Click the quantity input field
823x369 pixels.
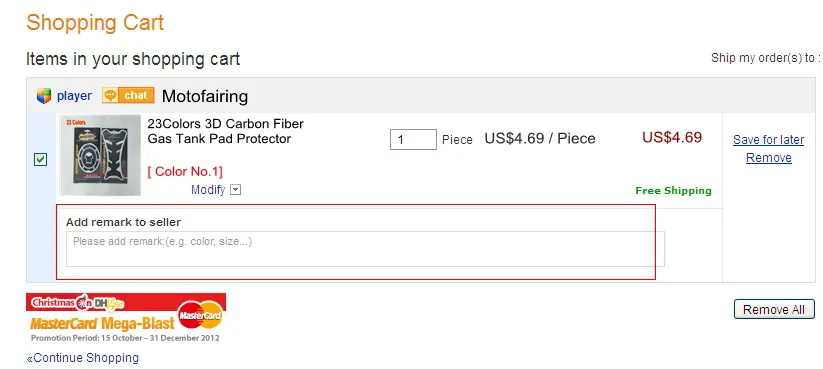[x=413, y=140]
